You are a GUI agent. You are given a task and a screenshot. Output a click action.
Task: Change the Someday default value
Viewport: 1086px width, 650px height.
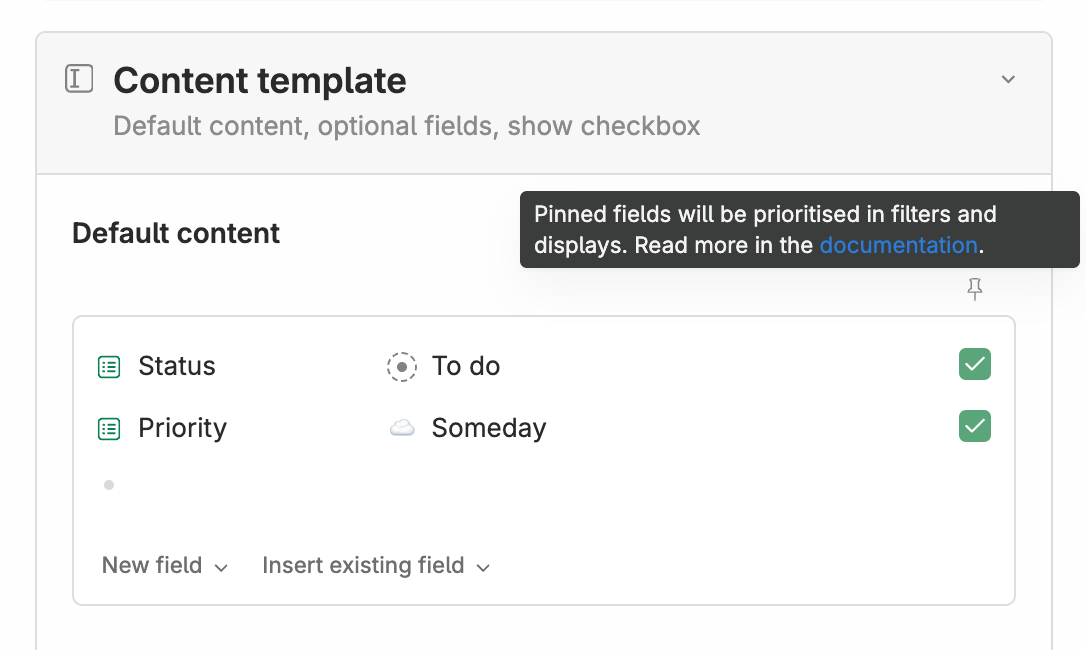pos(489,429)
